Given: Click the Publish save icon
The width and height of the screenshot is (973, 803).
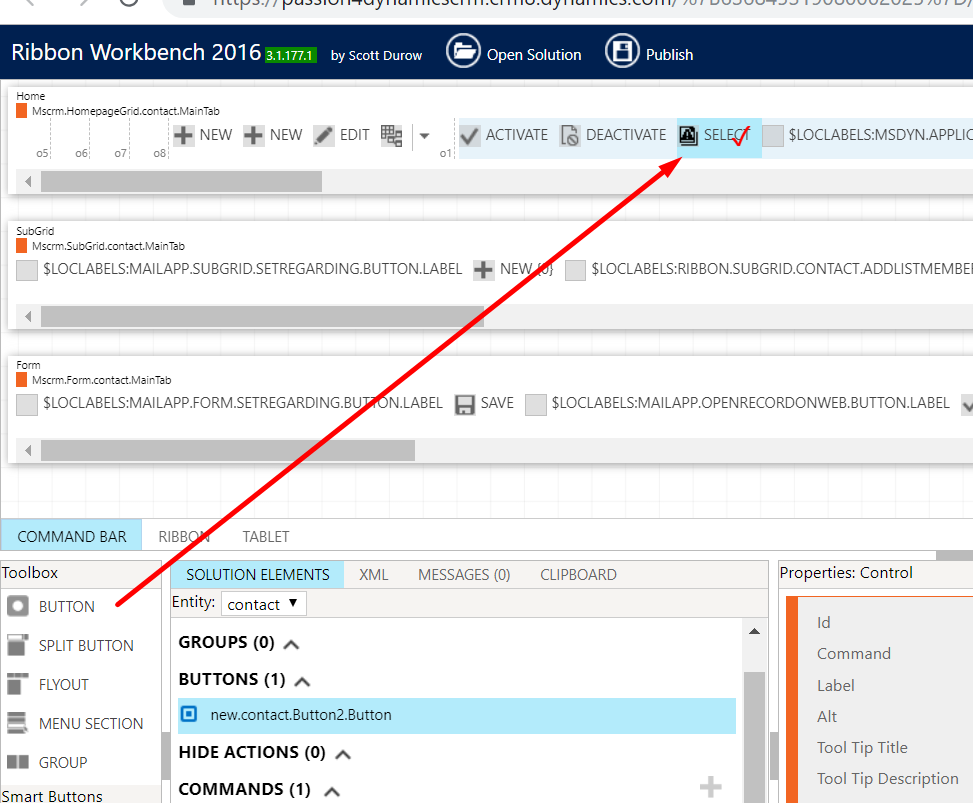Looking at the screenshot, I should [x=622, y=52].
